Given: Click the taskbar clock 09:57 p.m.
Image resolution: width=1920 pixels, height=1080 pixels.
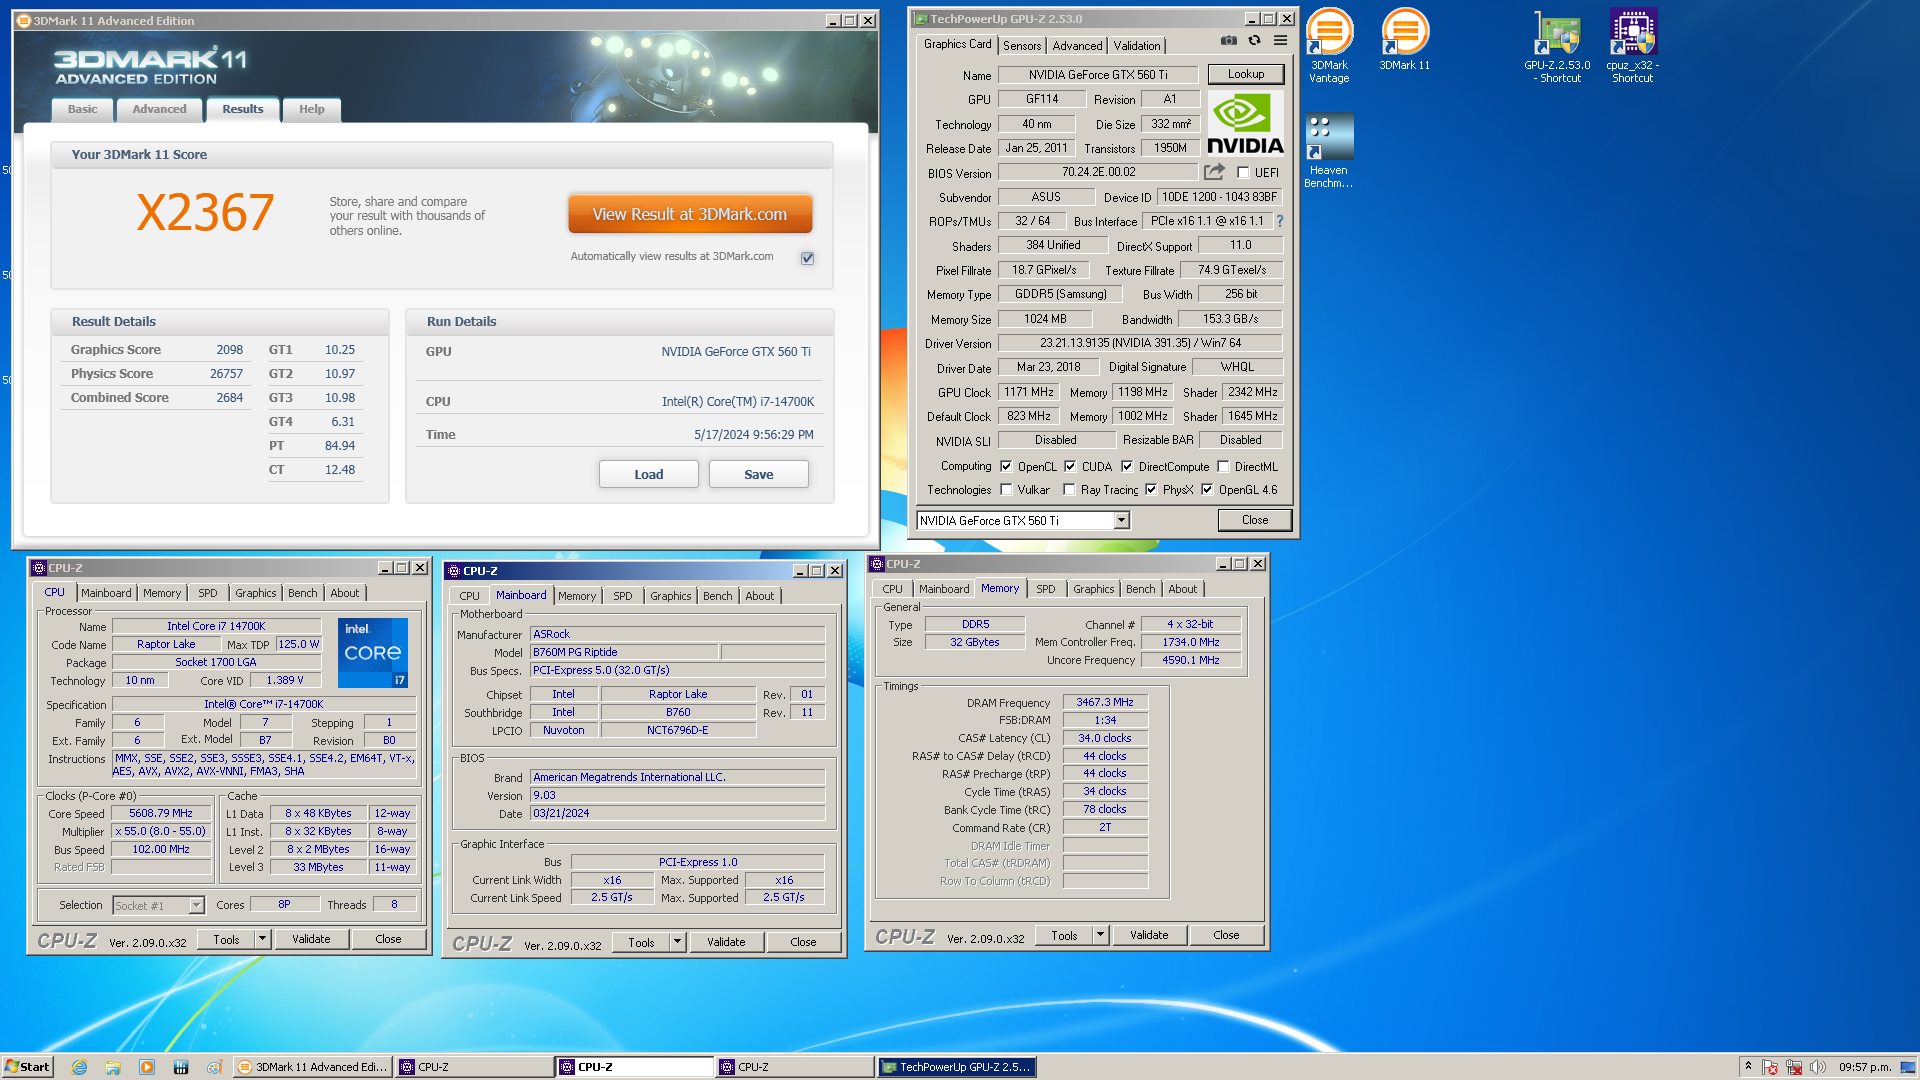Looking at the screenshot, I should (x=1864, y=1067).
